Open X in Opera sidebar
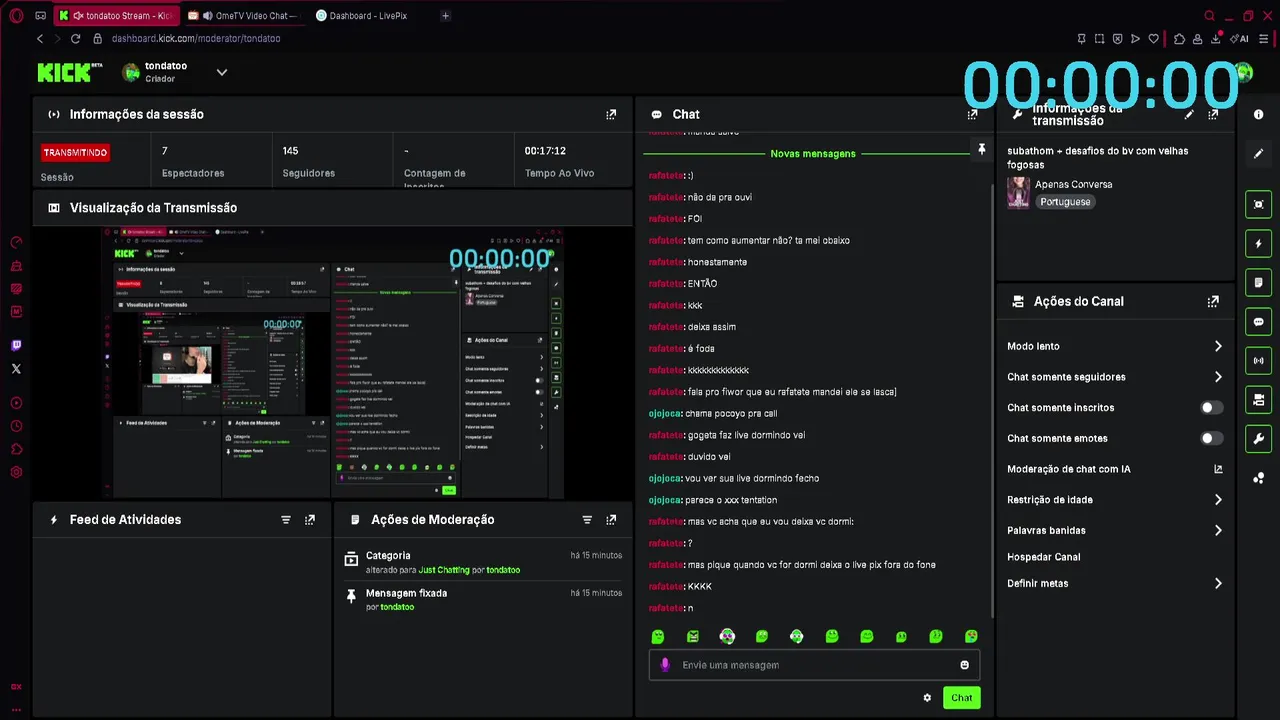This screenshot has width=1280, height=720. (16, 369)
